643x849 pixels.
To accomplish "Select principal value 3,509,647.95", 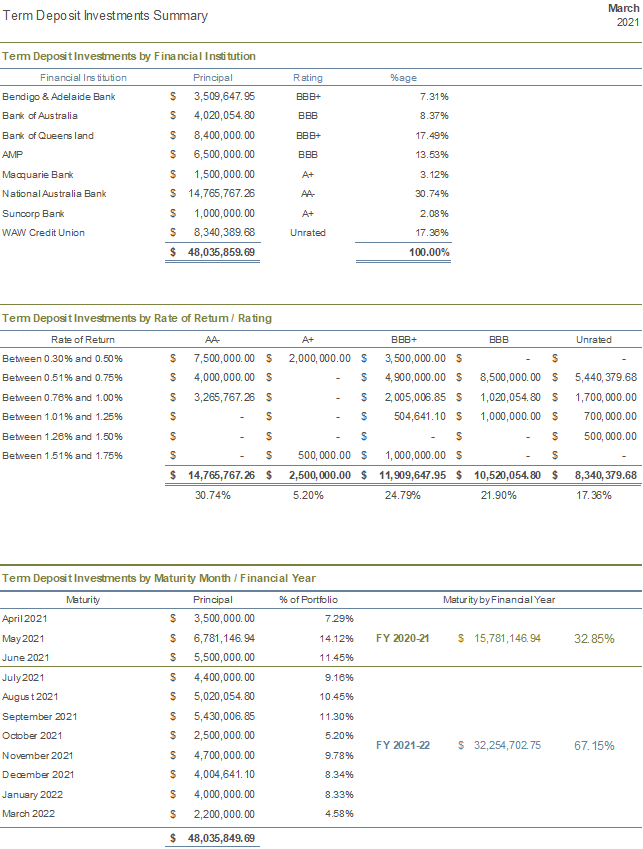I will coord(224,96).
